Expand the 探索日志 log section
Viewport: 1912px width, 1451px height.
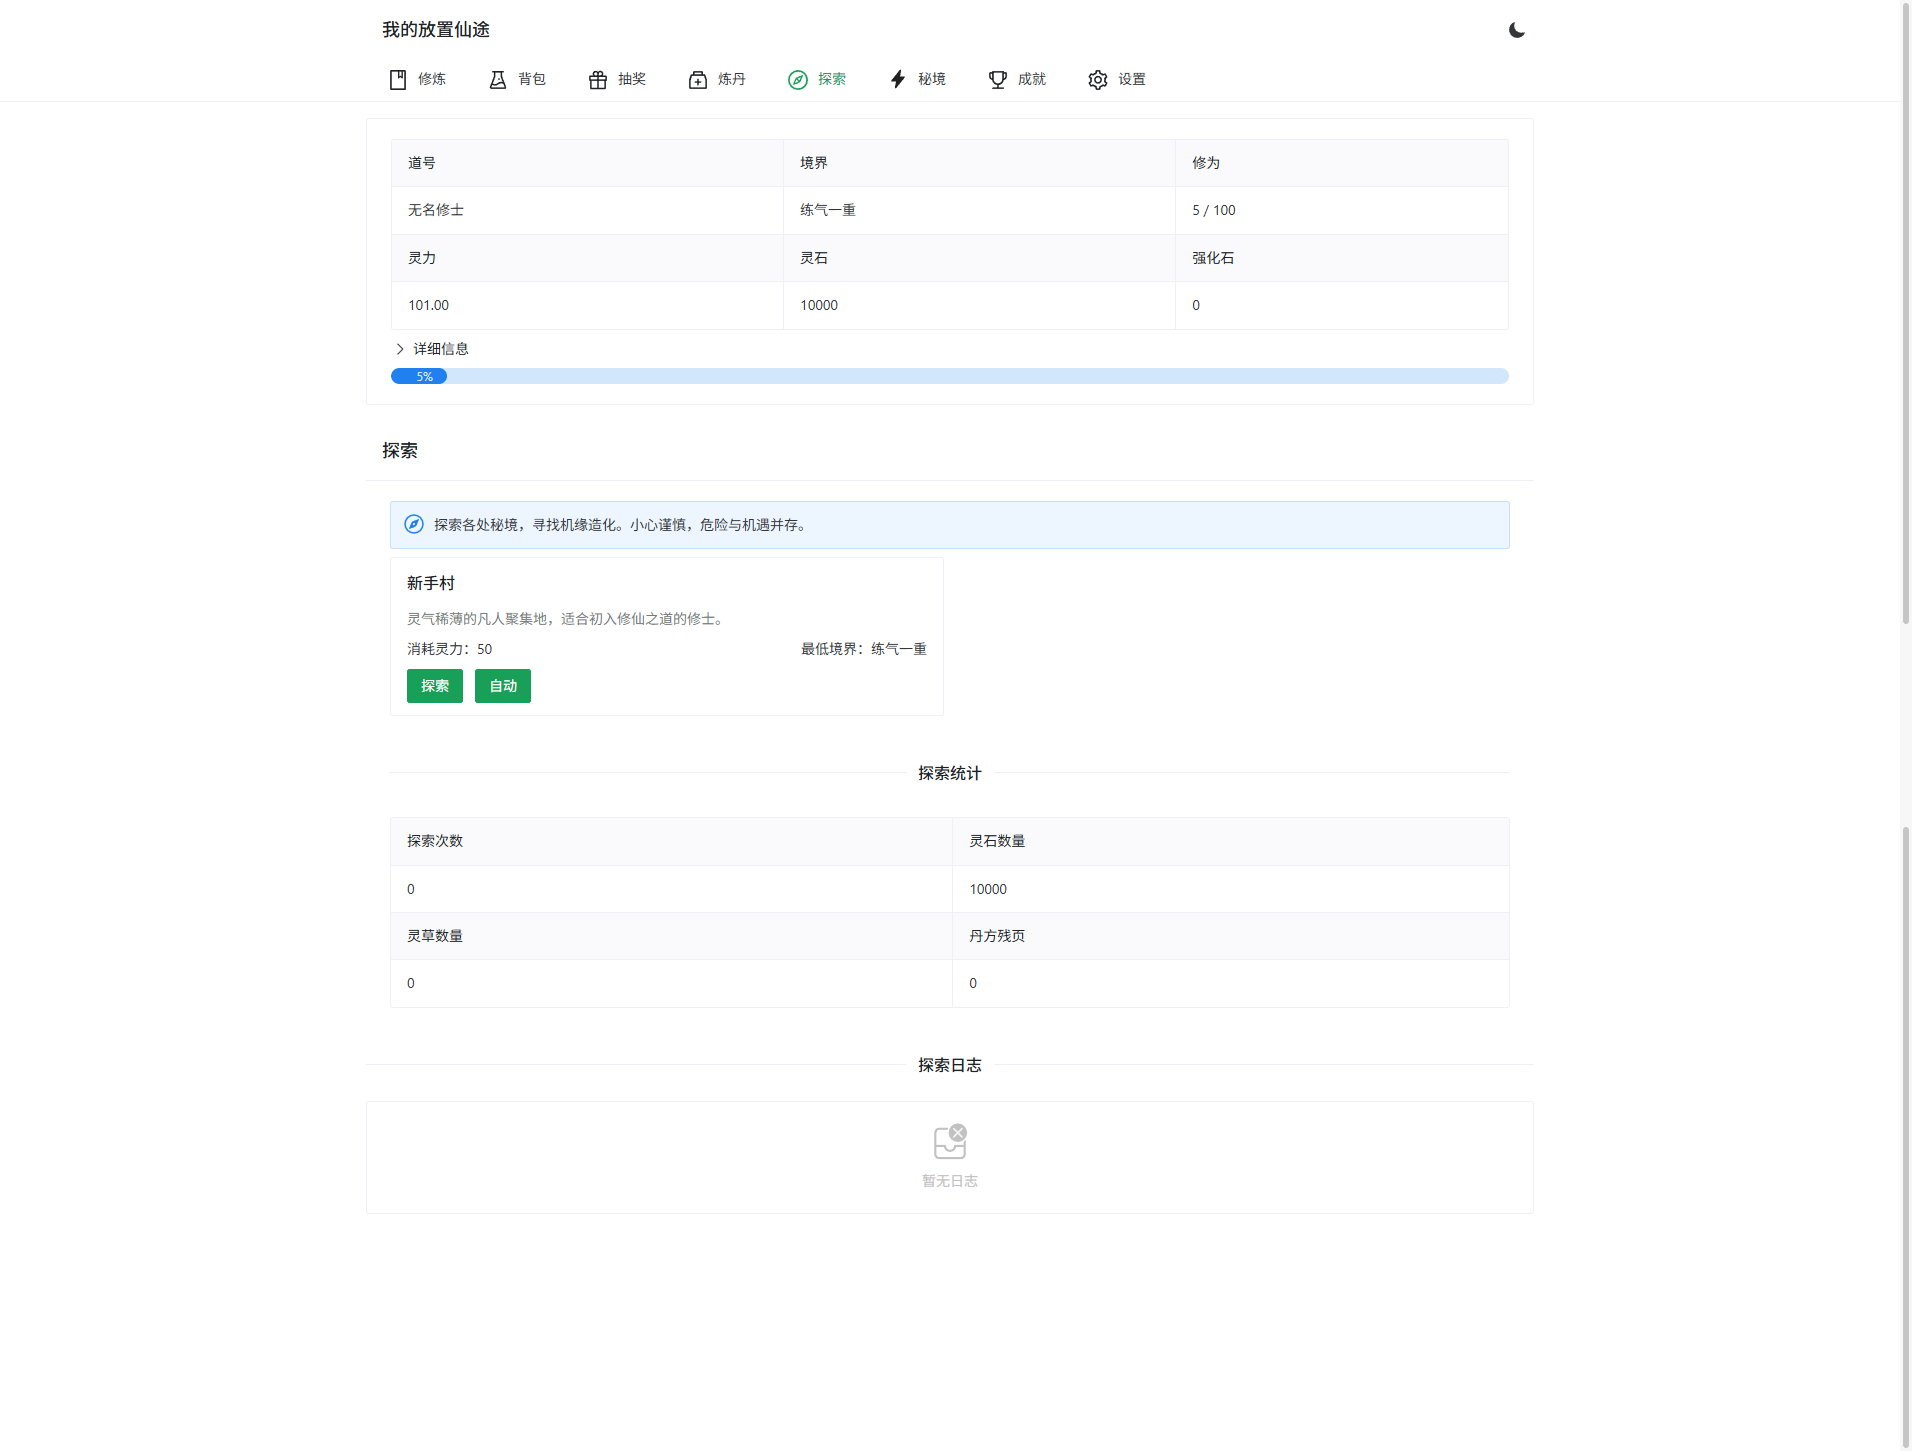948,1064
